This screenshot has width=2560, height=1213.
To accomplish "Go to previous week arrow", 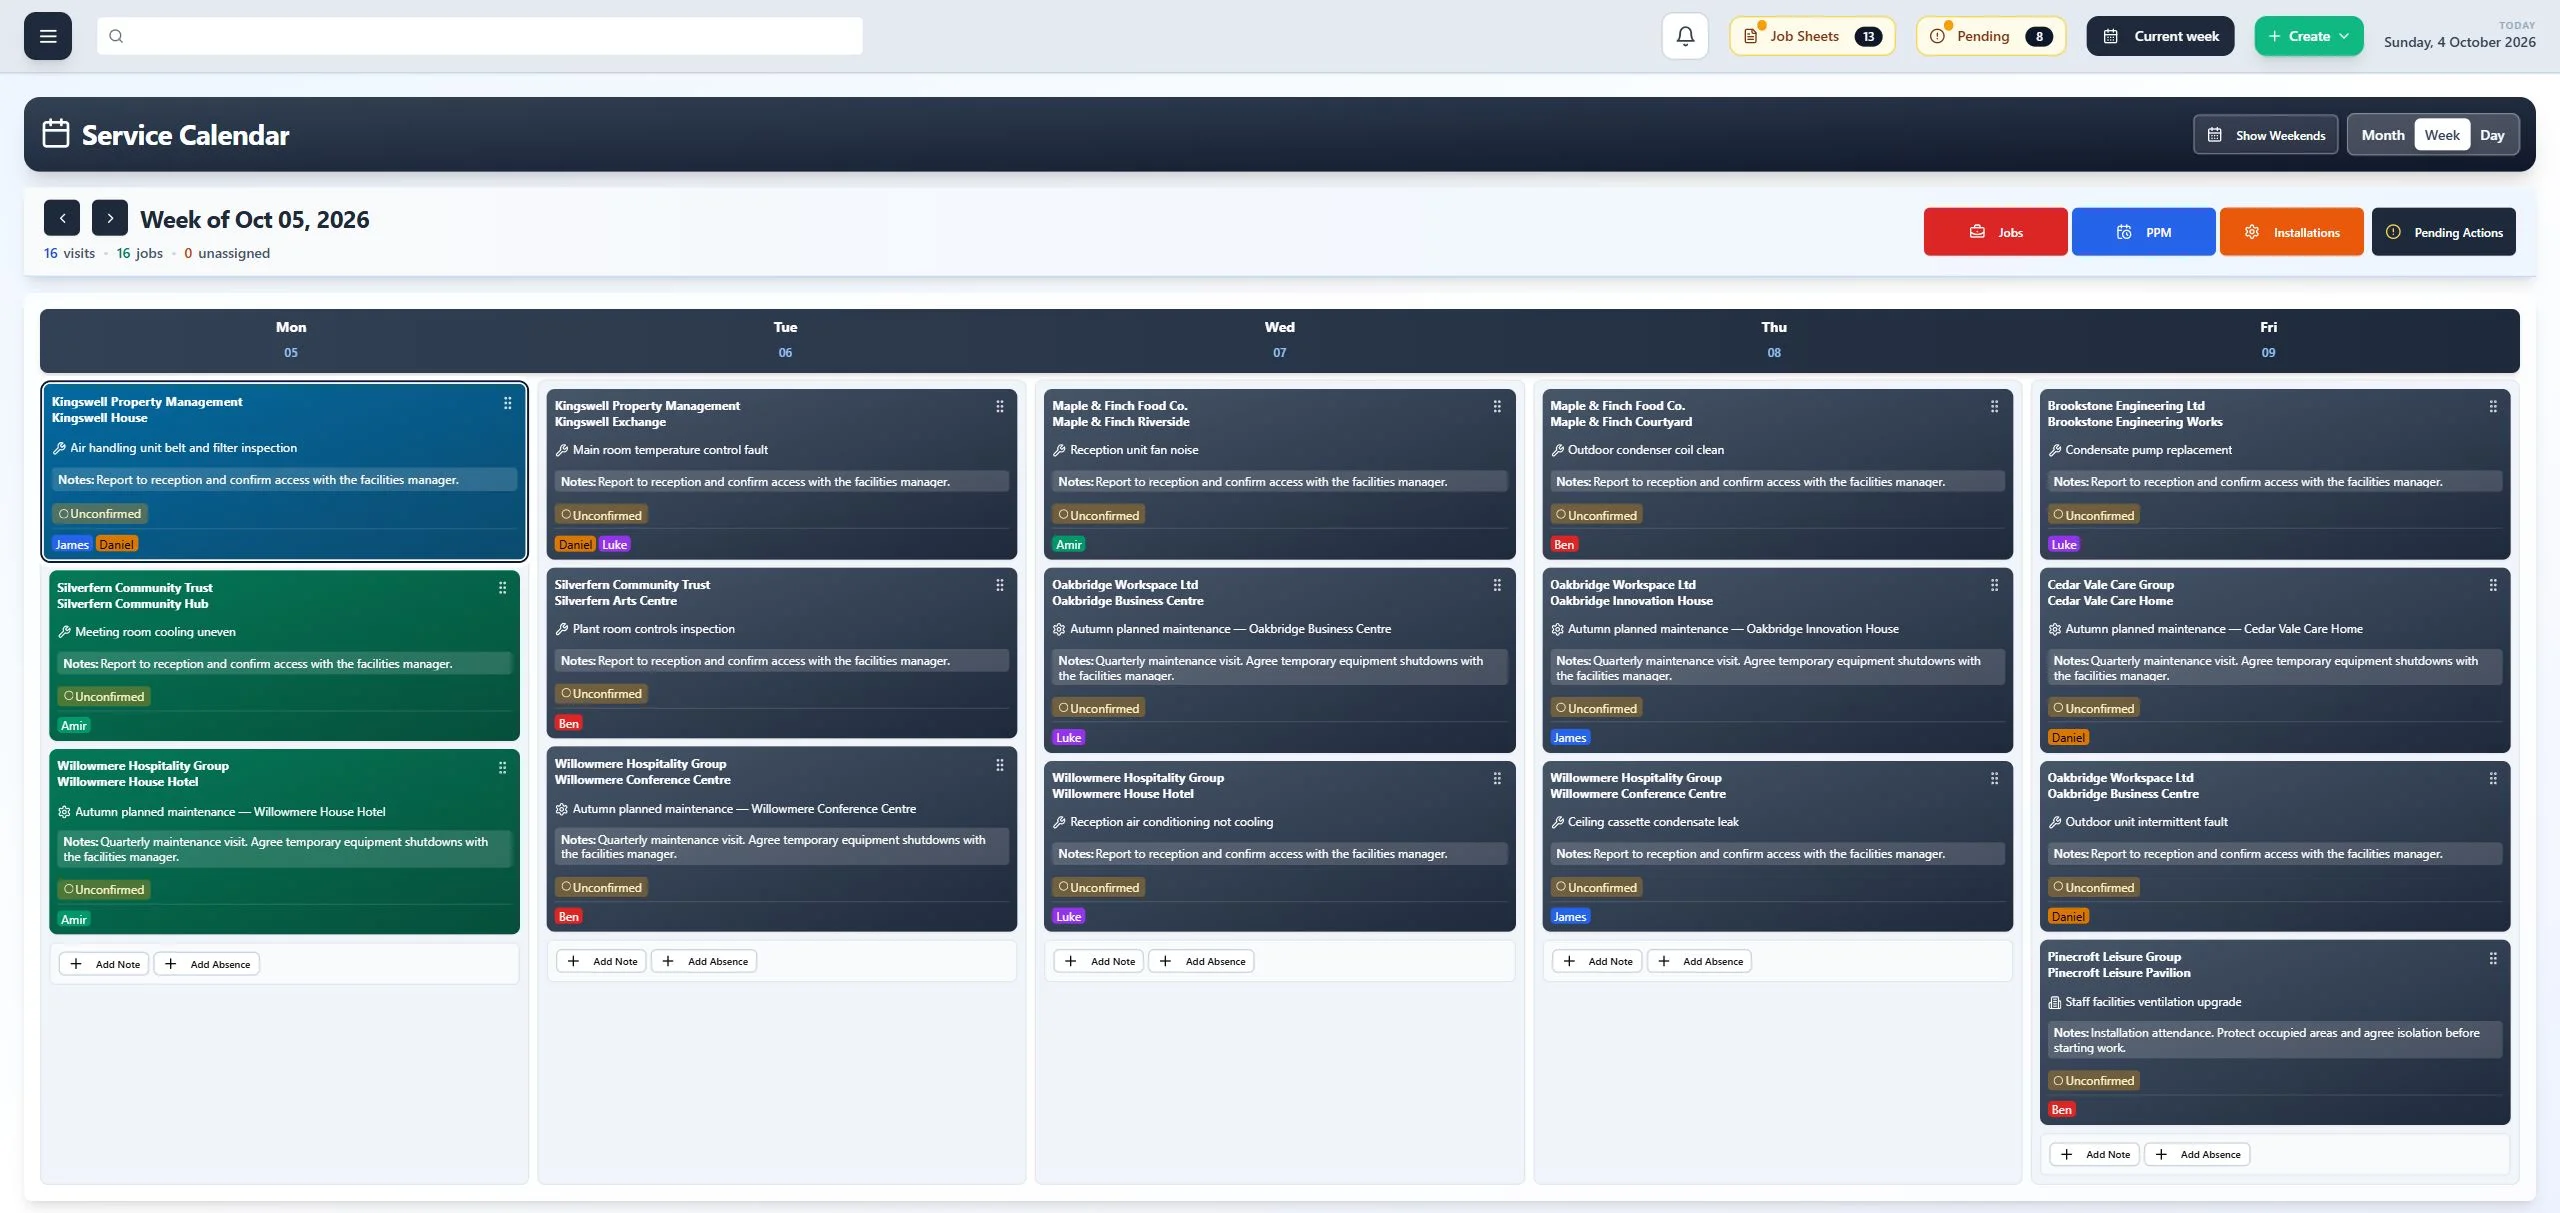I will click(x=62, y=218).
